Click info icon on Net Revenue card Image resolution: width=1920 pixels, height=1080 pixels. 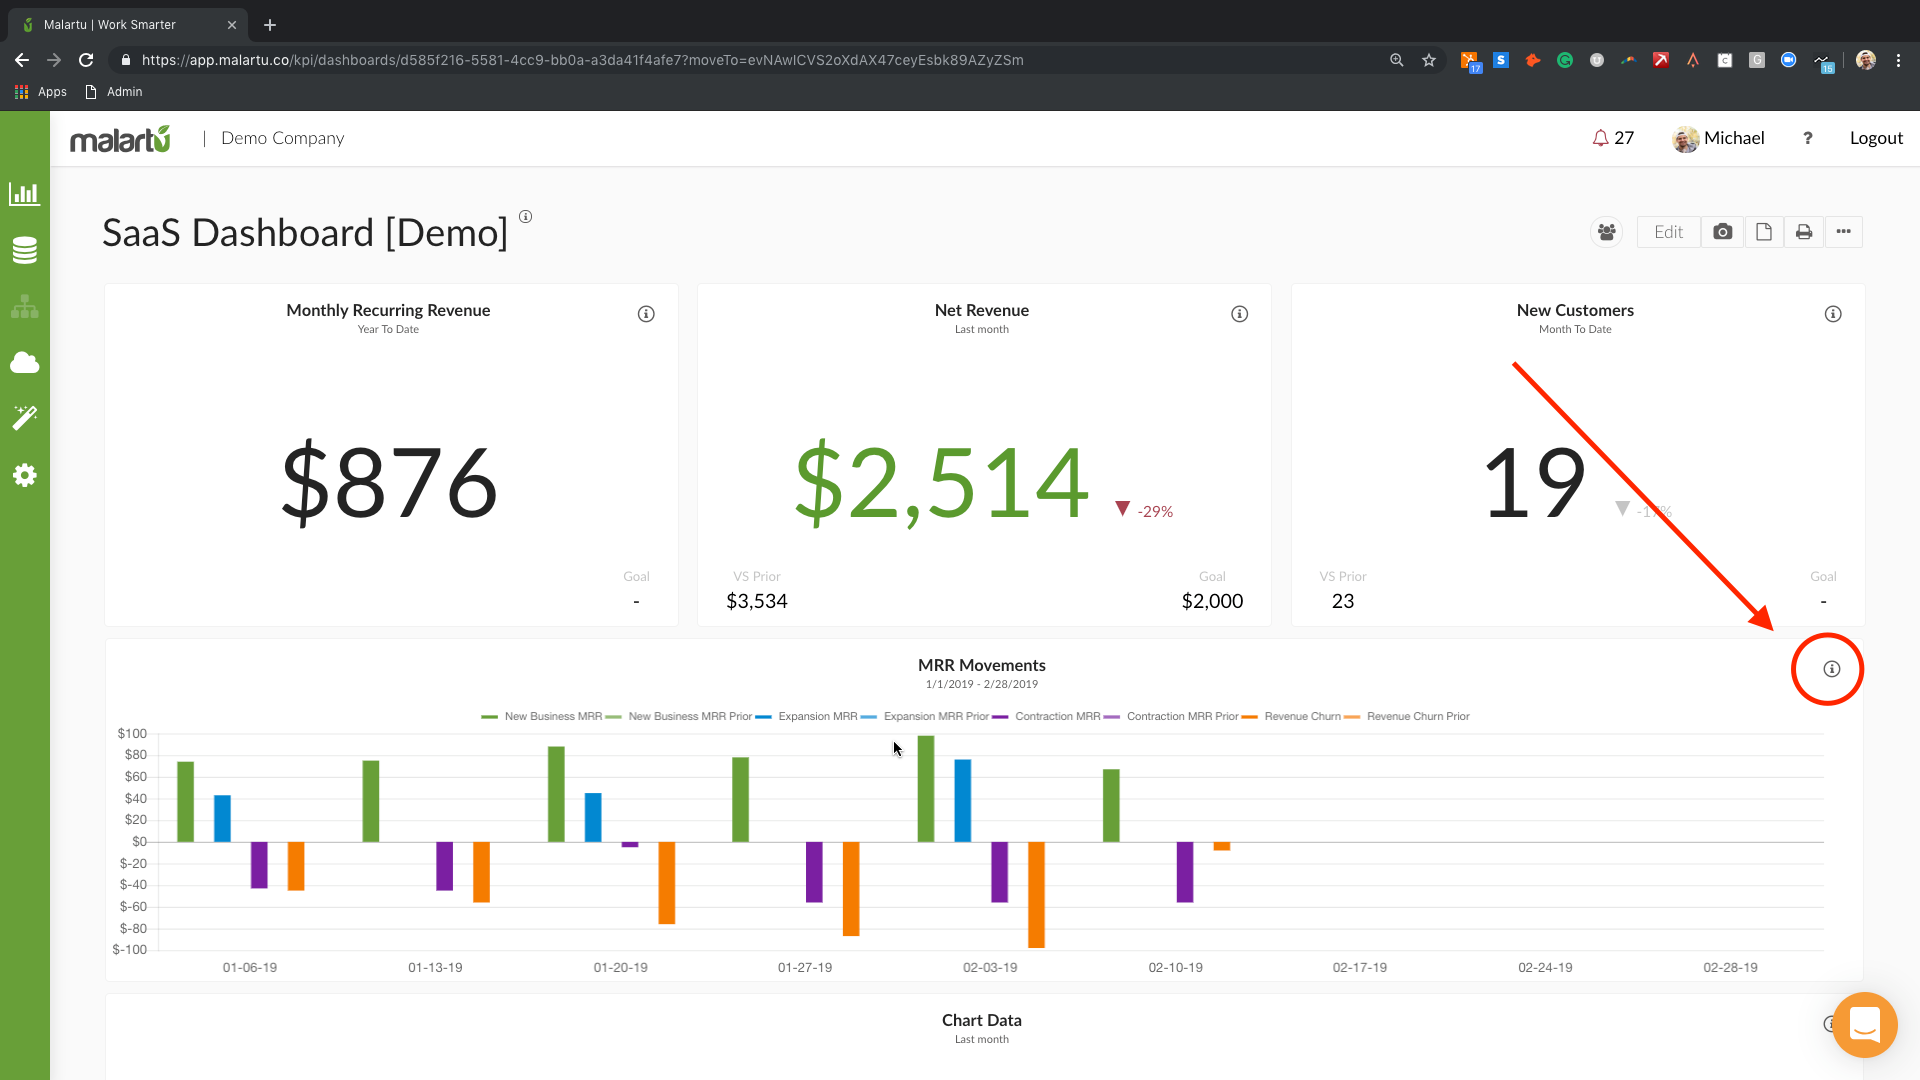pos(1239,314)
